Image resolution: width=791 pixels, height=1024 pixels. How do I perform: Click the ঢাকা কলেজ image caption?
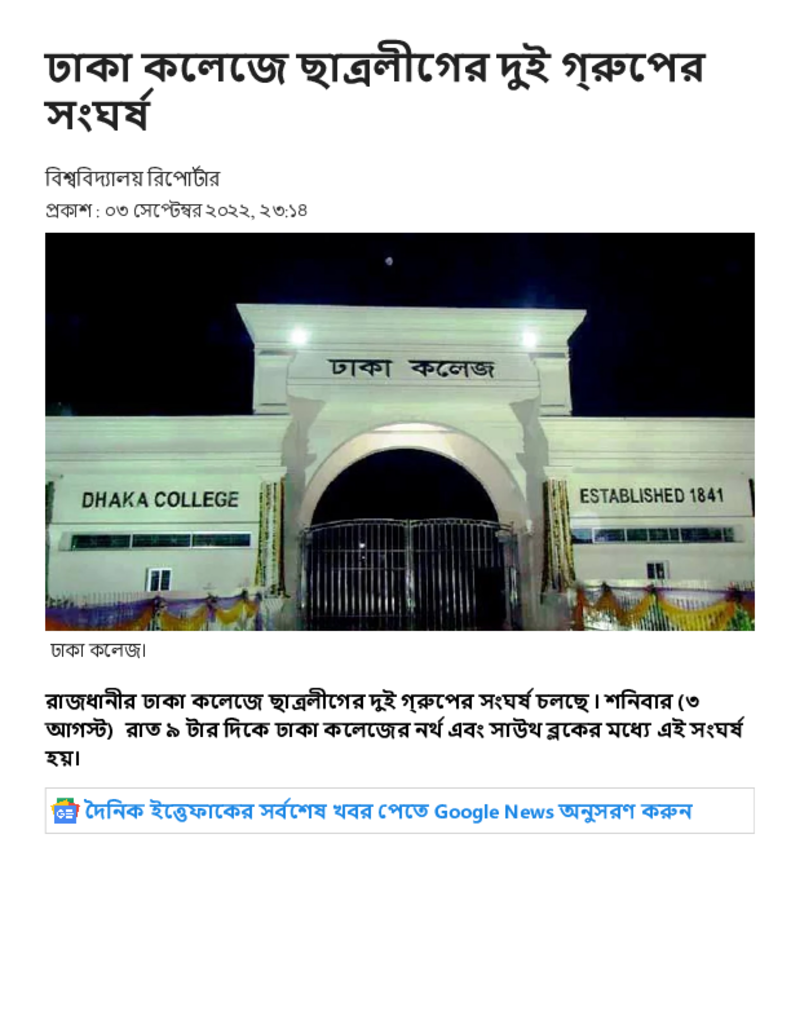coord(99,650)
